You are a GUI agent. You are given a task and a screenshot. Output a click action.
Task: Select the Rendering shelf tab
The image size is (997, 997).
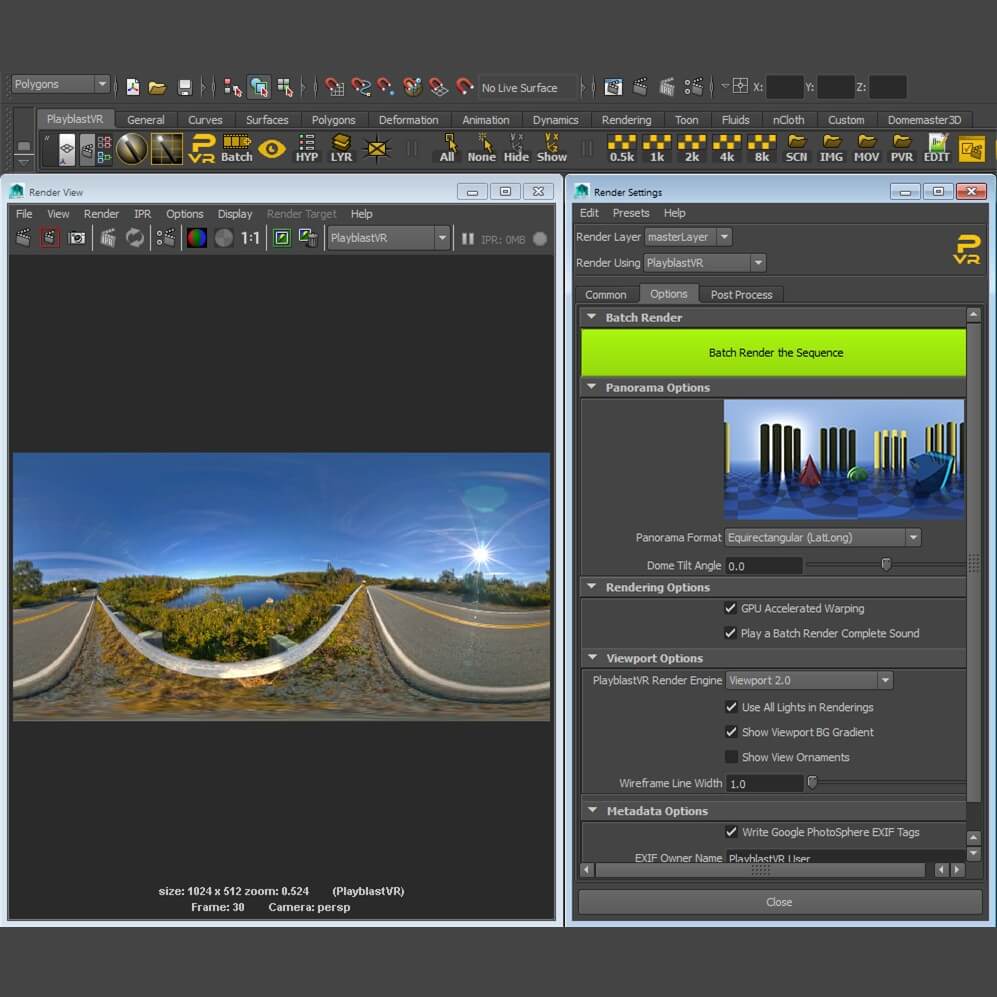pyautogui.click(x=626, y=120)
